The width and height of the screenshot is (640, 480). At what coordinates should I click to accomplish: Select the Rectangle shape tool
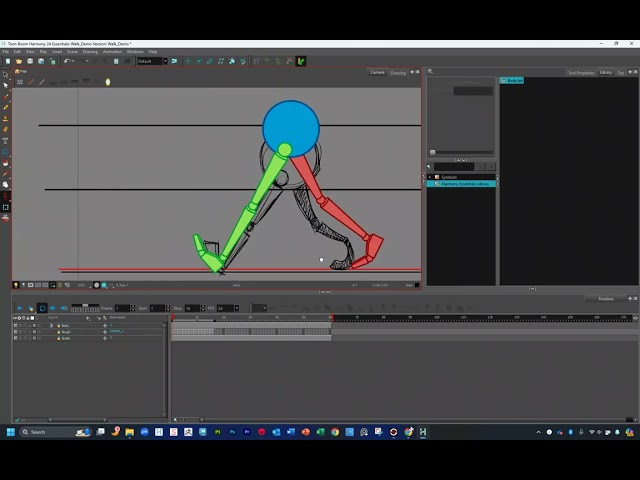pos(5,152)
